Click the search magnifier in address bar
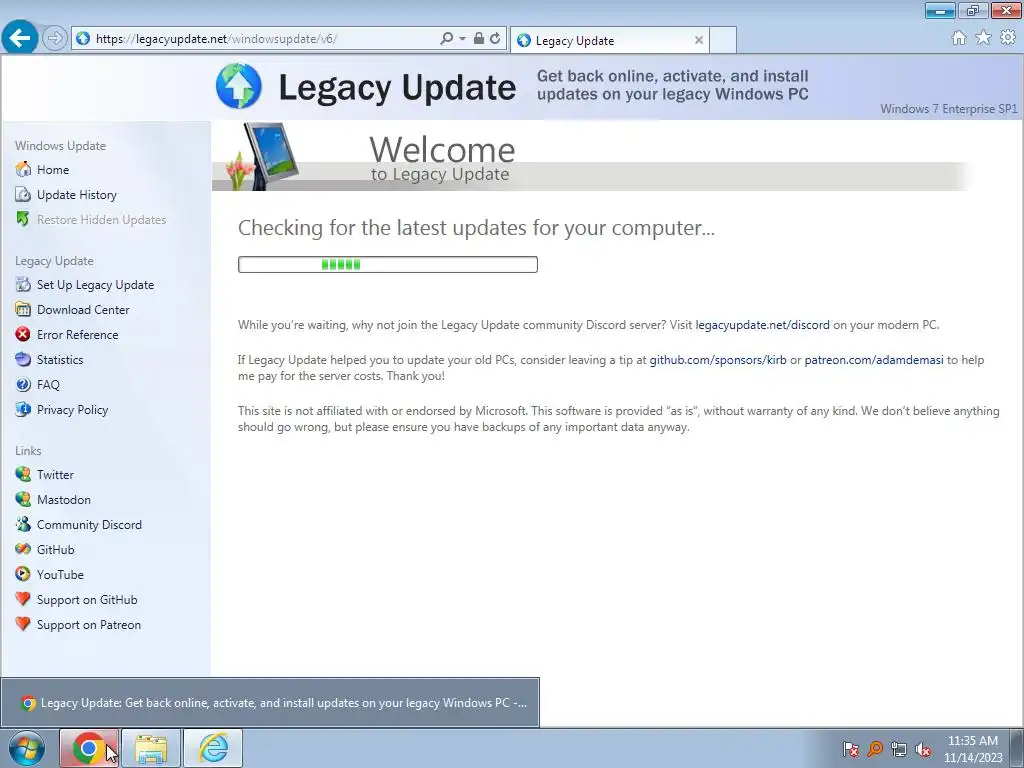The width and height of the screenshot is (1024, 768). (447, 39)
